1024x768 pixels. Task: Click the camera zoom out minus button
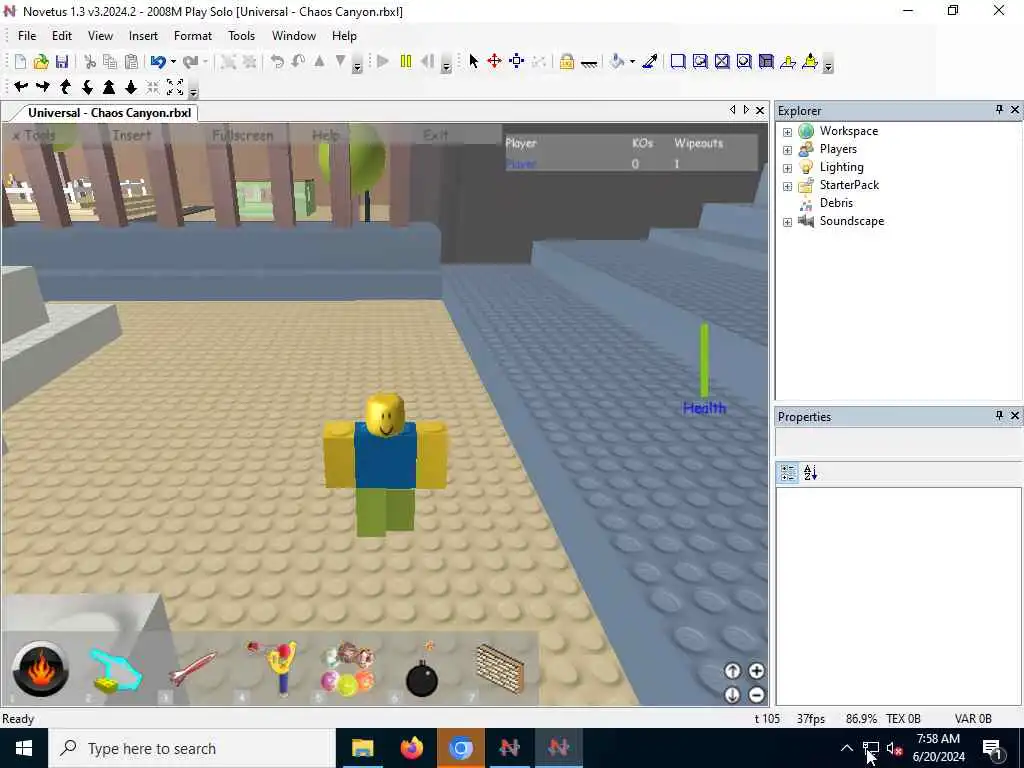tap(756, 695)
